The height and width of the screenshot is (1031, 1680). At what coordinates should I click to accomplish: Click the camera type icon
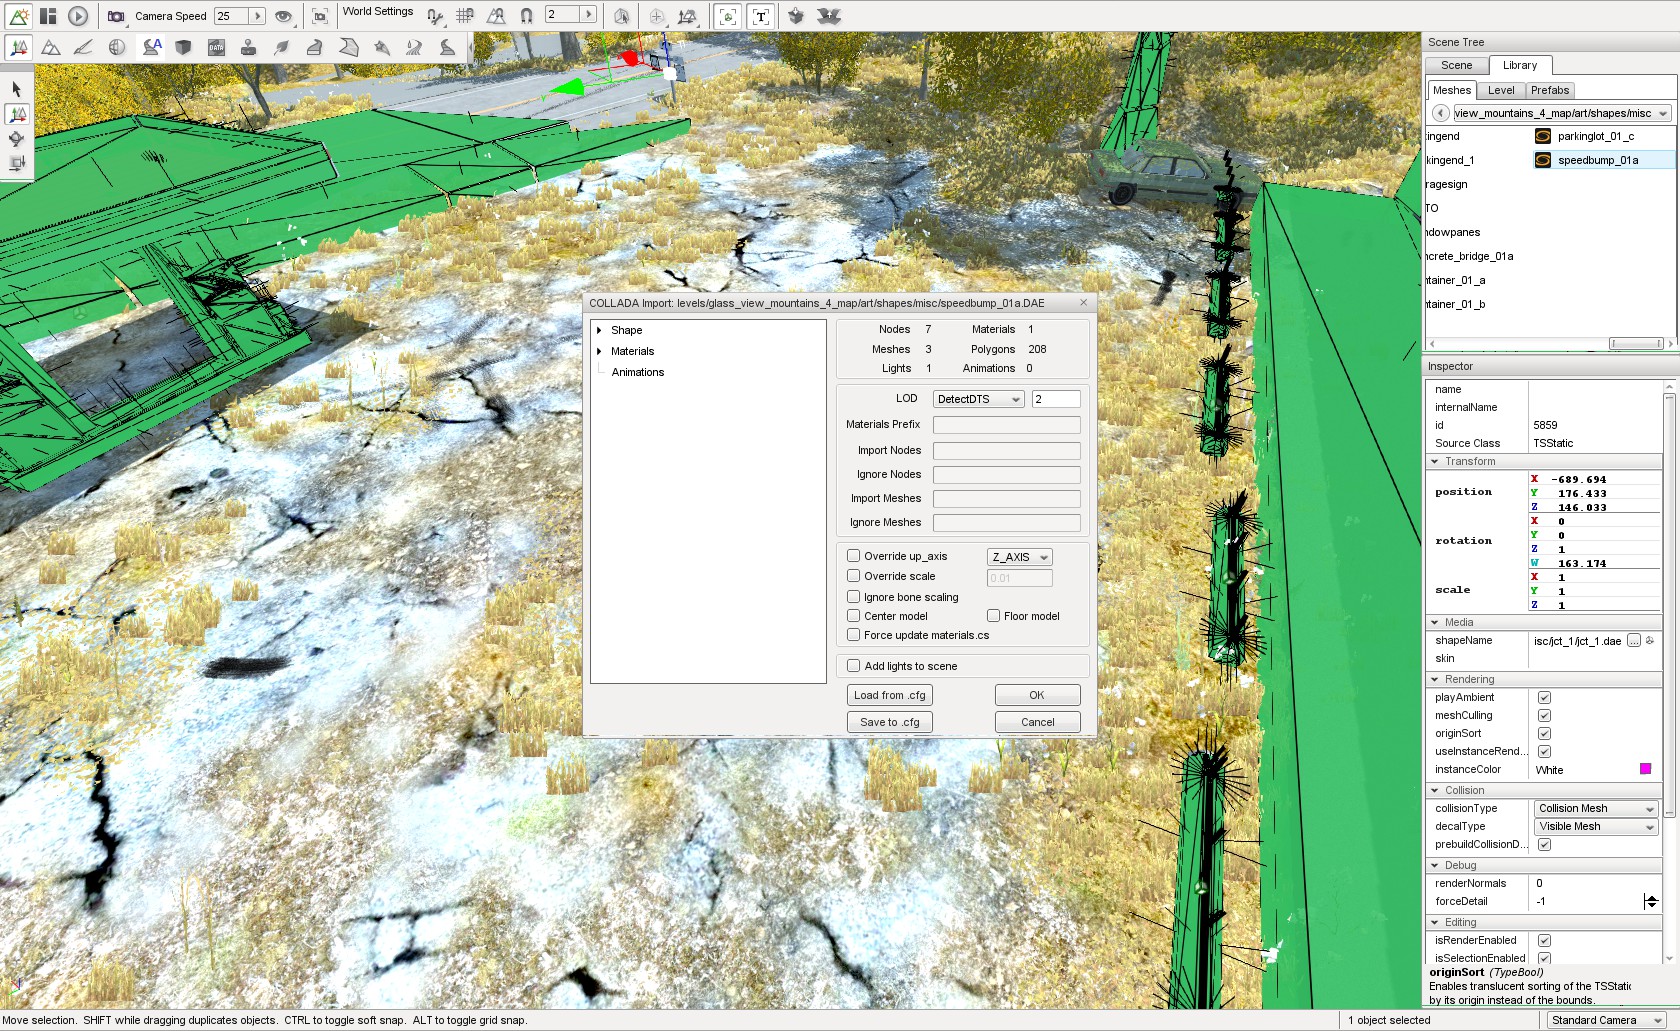click(116, 16)
